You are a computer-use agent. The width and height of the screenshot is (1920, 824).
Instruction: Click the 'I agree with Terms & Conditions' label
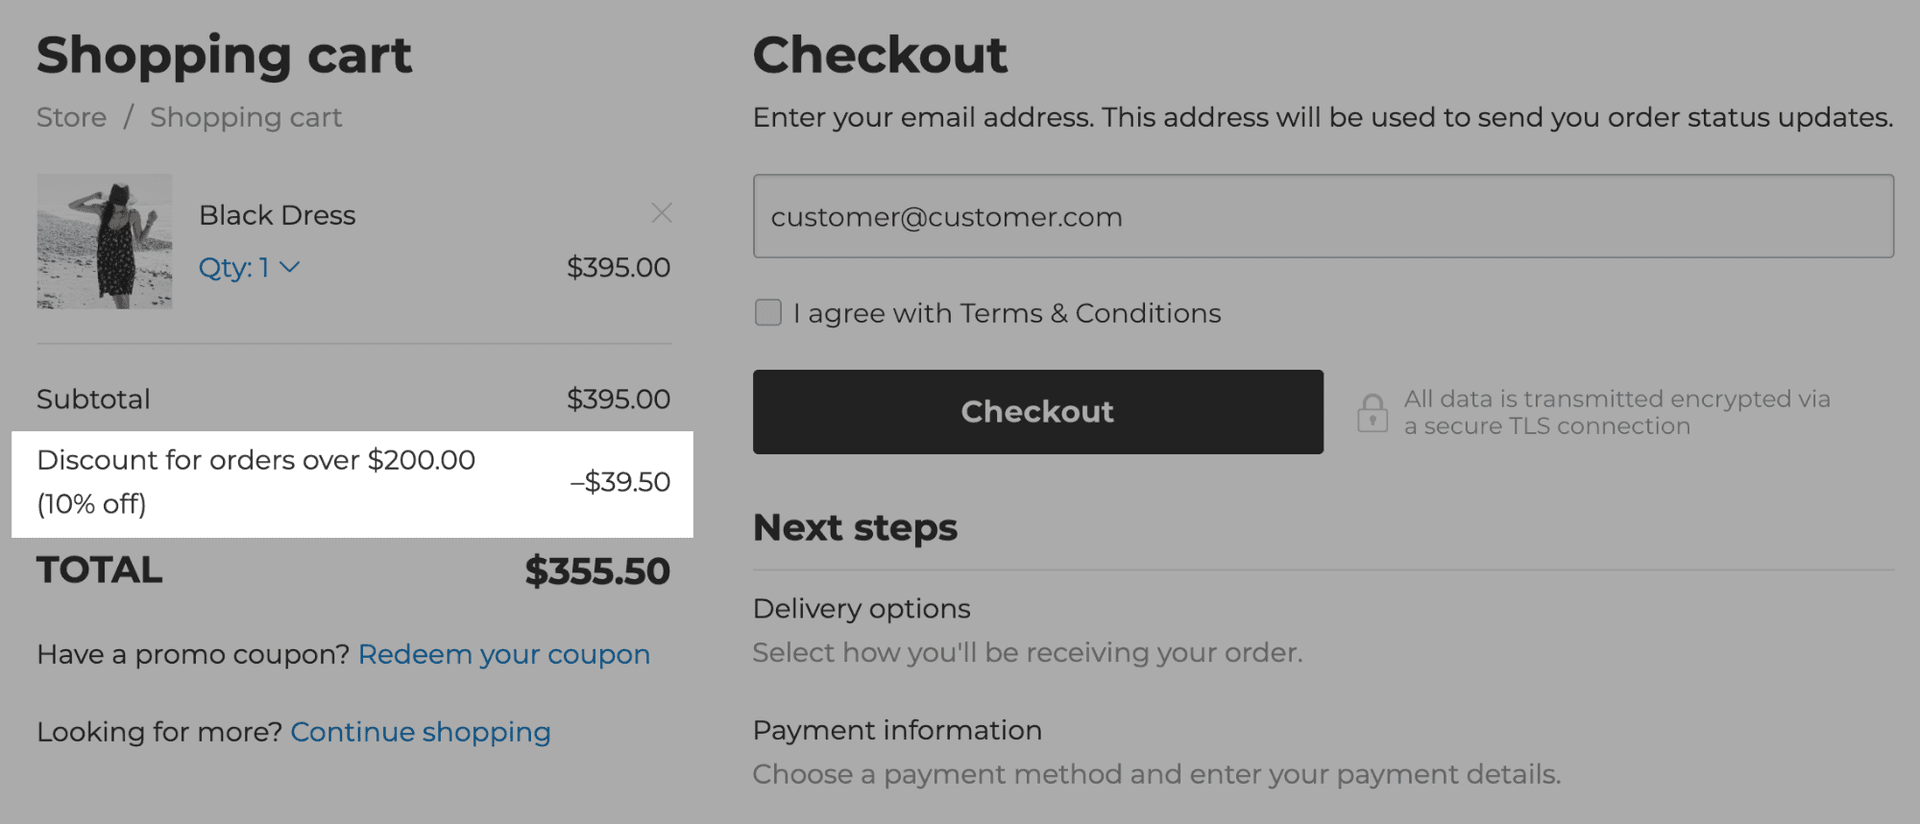pos(1007,313)
